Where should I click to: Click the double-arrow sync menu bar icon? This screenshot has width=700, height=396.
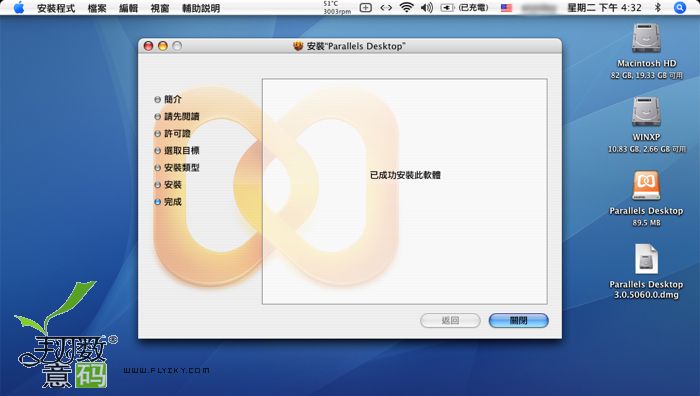(386, 8)
